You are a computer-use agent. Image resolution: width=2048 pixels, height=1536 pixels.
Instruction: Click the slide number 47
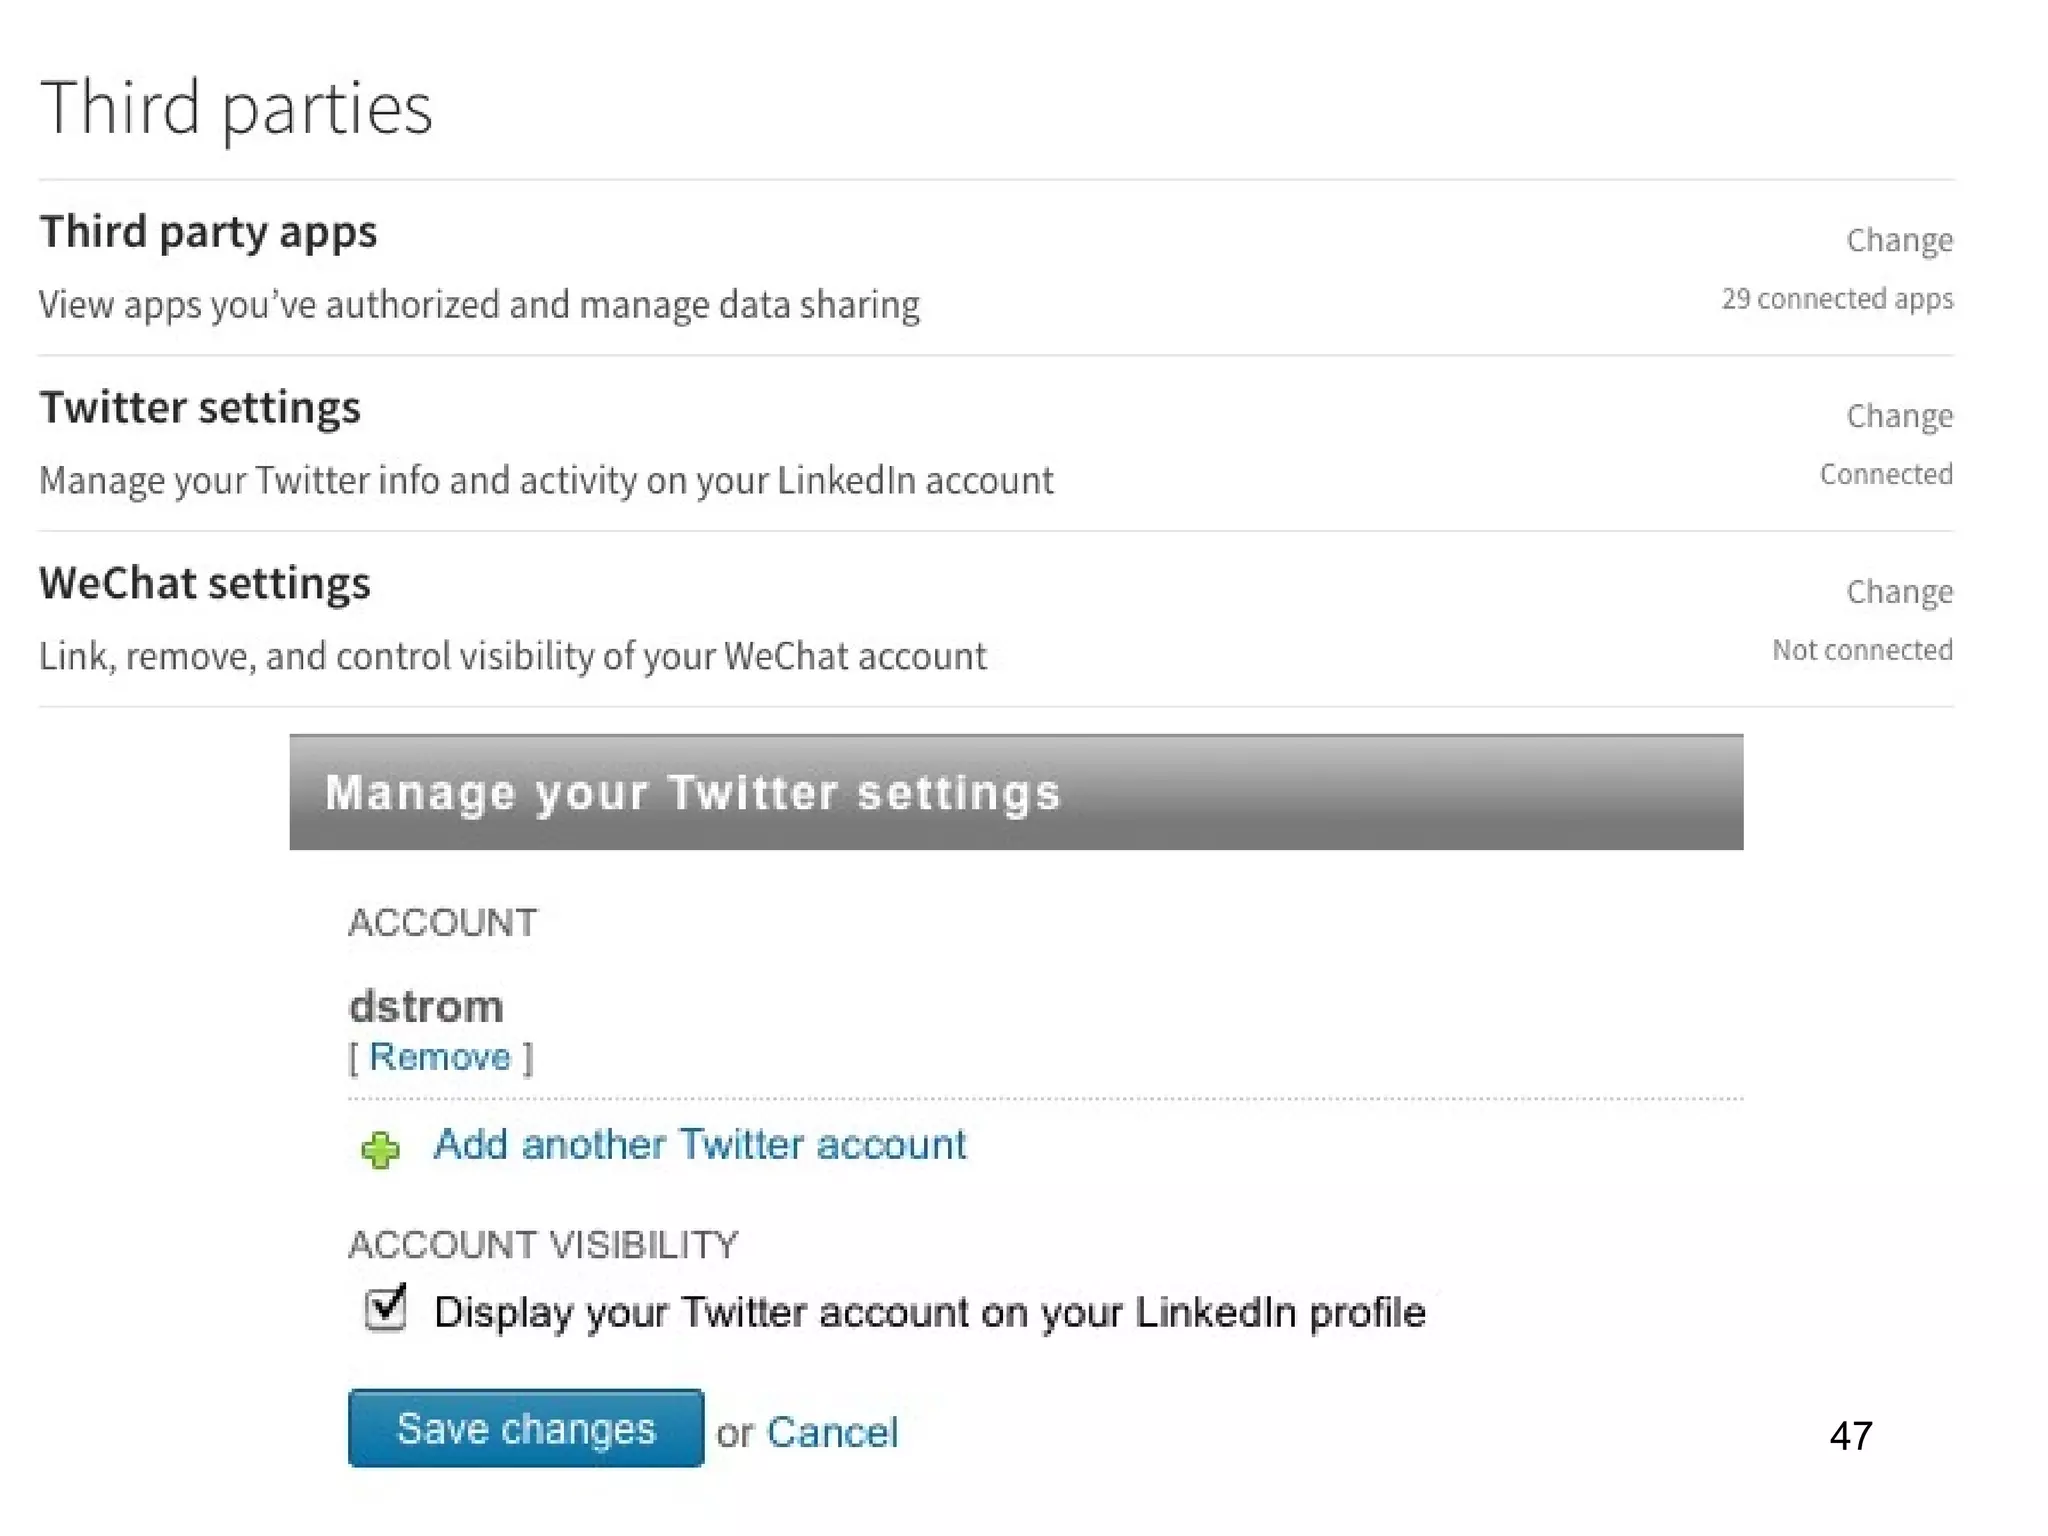click(1850, 1436)
